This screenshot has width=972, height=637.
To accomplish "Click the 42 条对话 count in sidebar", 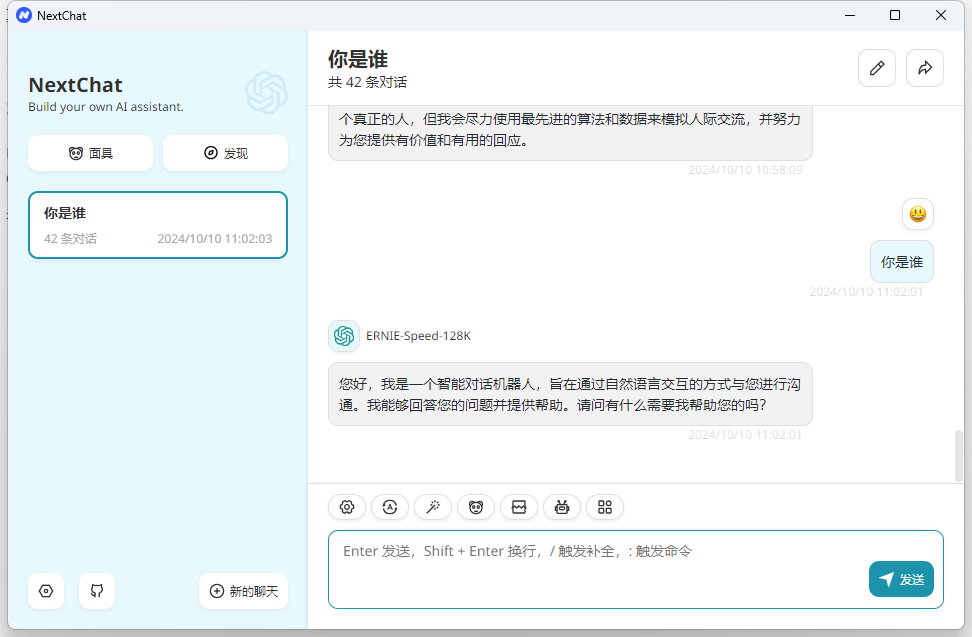I will click(71, 239).
